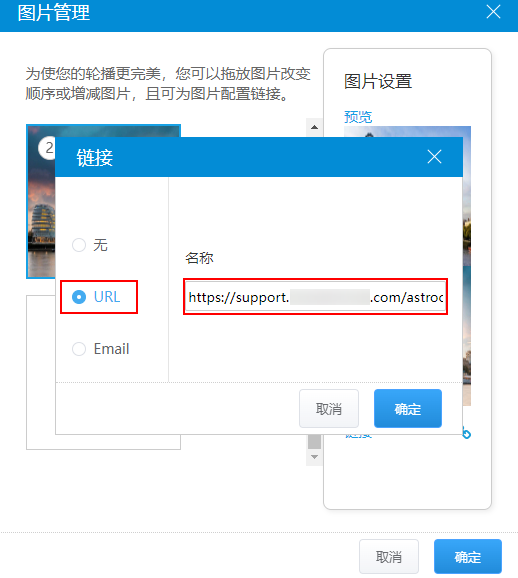Click 取消 in the 链接 dialog
The image size is (518, 578).
click(x=329, y=408)
